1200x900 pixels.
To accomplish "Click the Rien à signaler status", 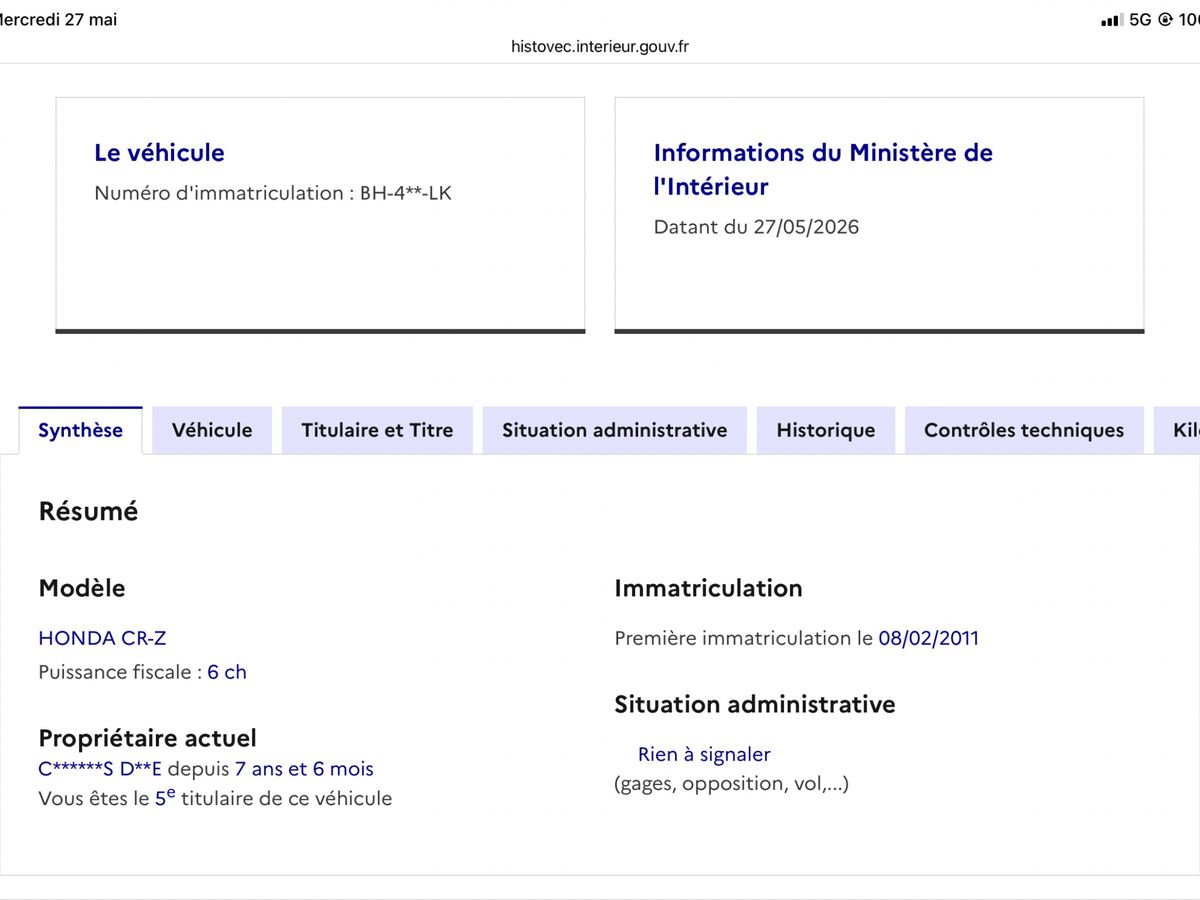I will click(704, 754).
